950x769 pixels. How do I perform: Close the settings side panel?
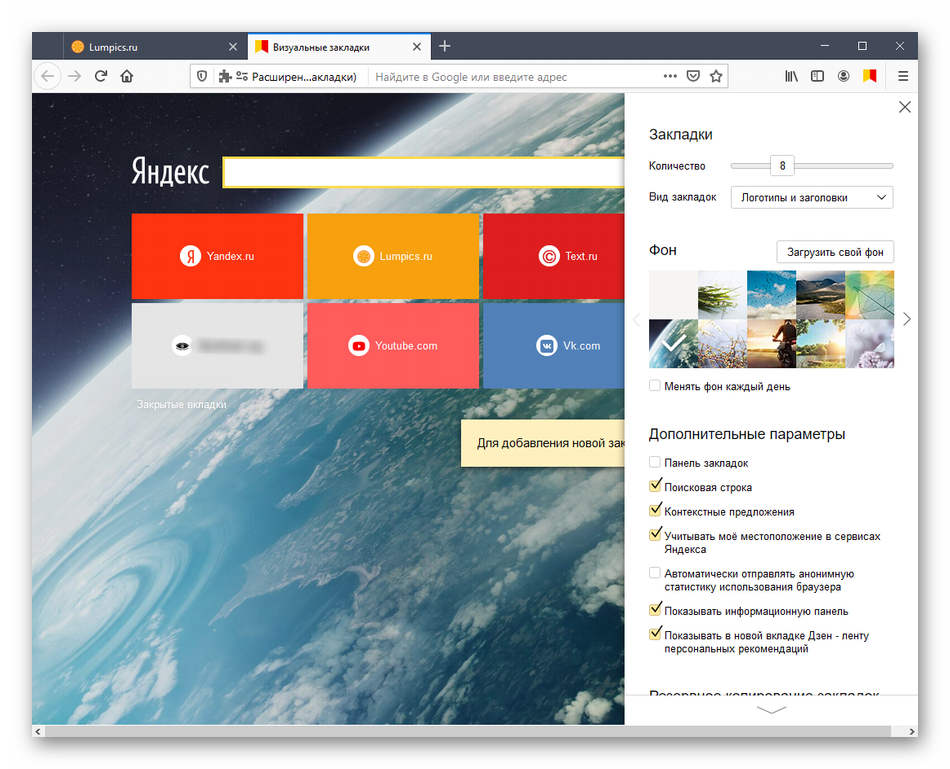point(905,107)
